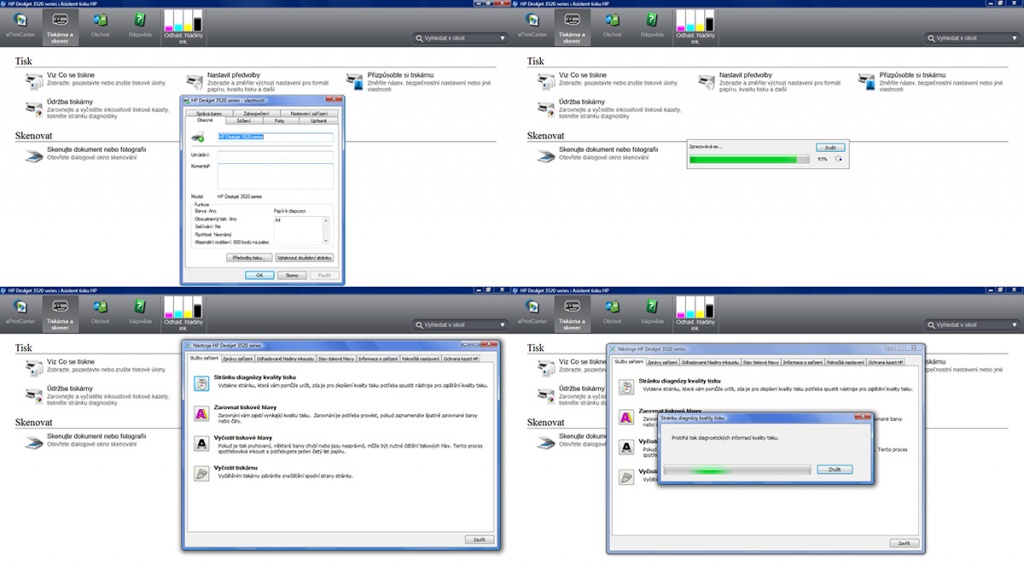The width and height of the screenshot is (1024, 567).
Task: Click Předvolby tisku button in vlastnosti dialog
Action: pos(249,258)
